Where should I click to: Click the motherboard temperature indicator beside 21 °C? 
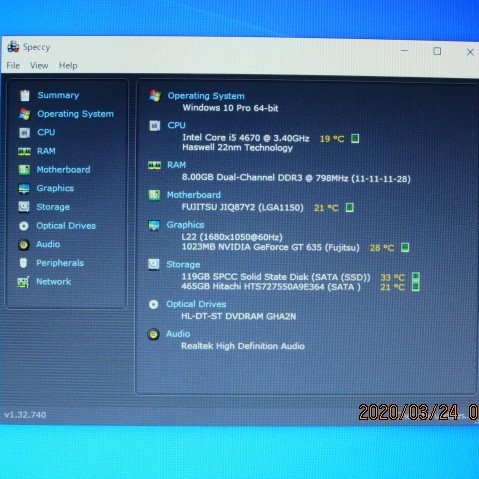tap(349, 208)
